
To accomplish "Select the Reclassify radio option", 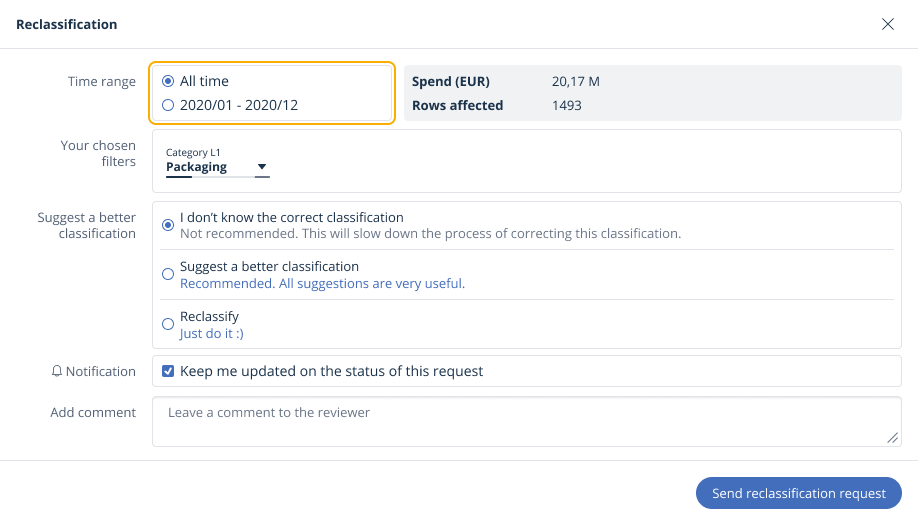I will point(168,324).
